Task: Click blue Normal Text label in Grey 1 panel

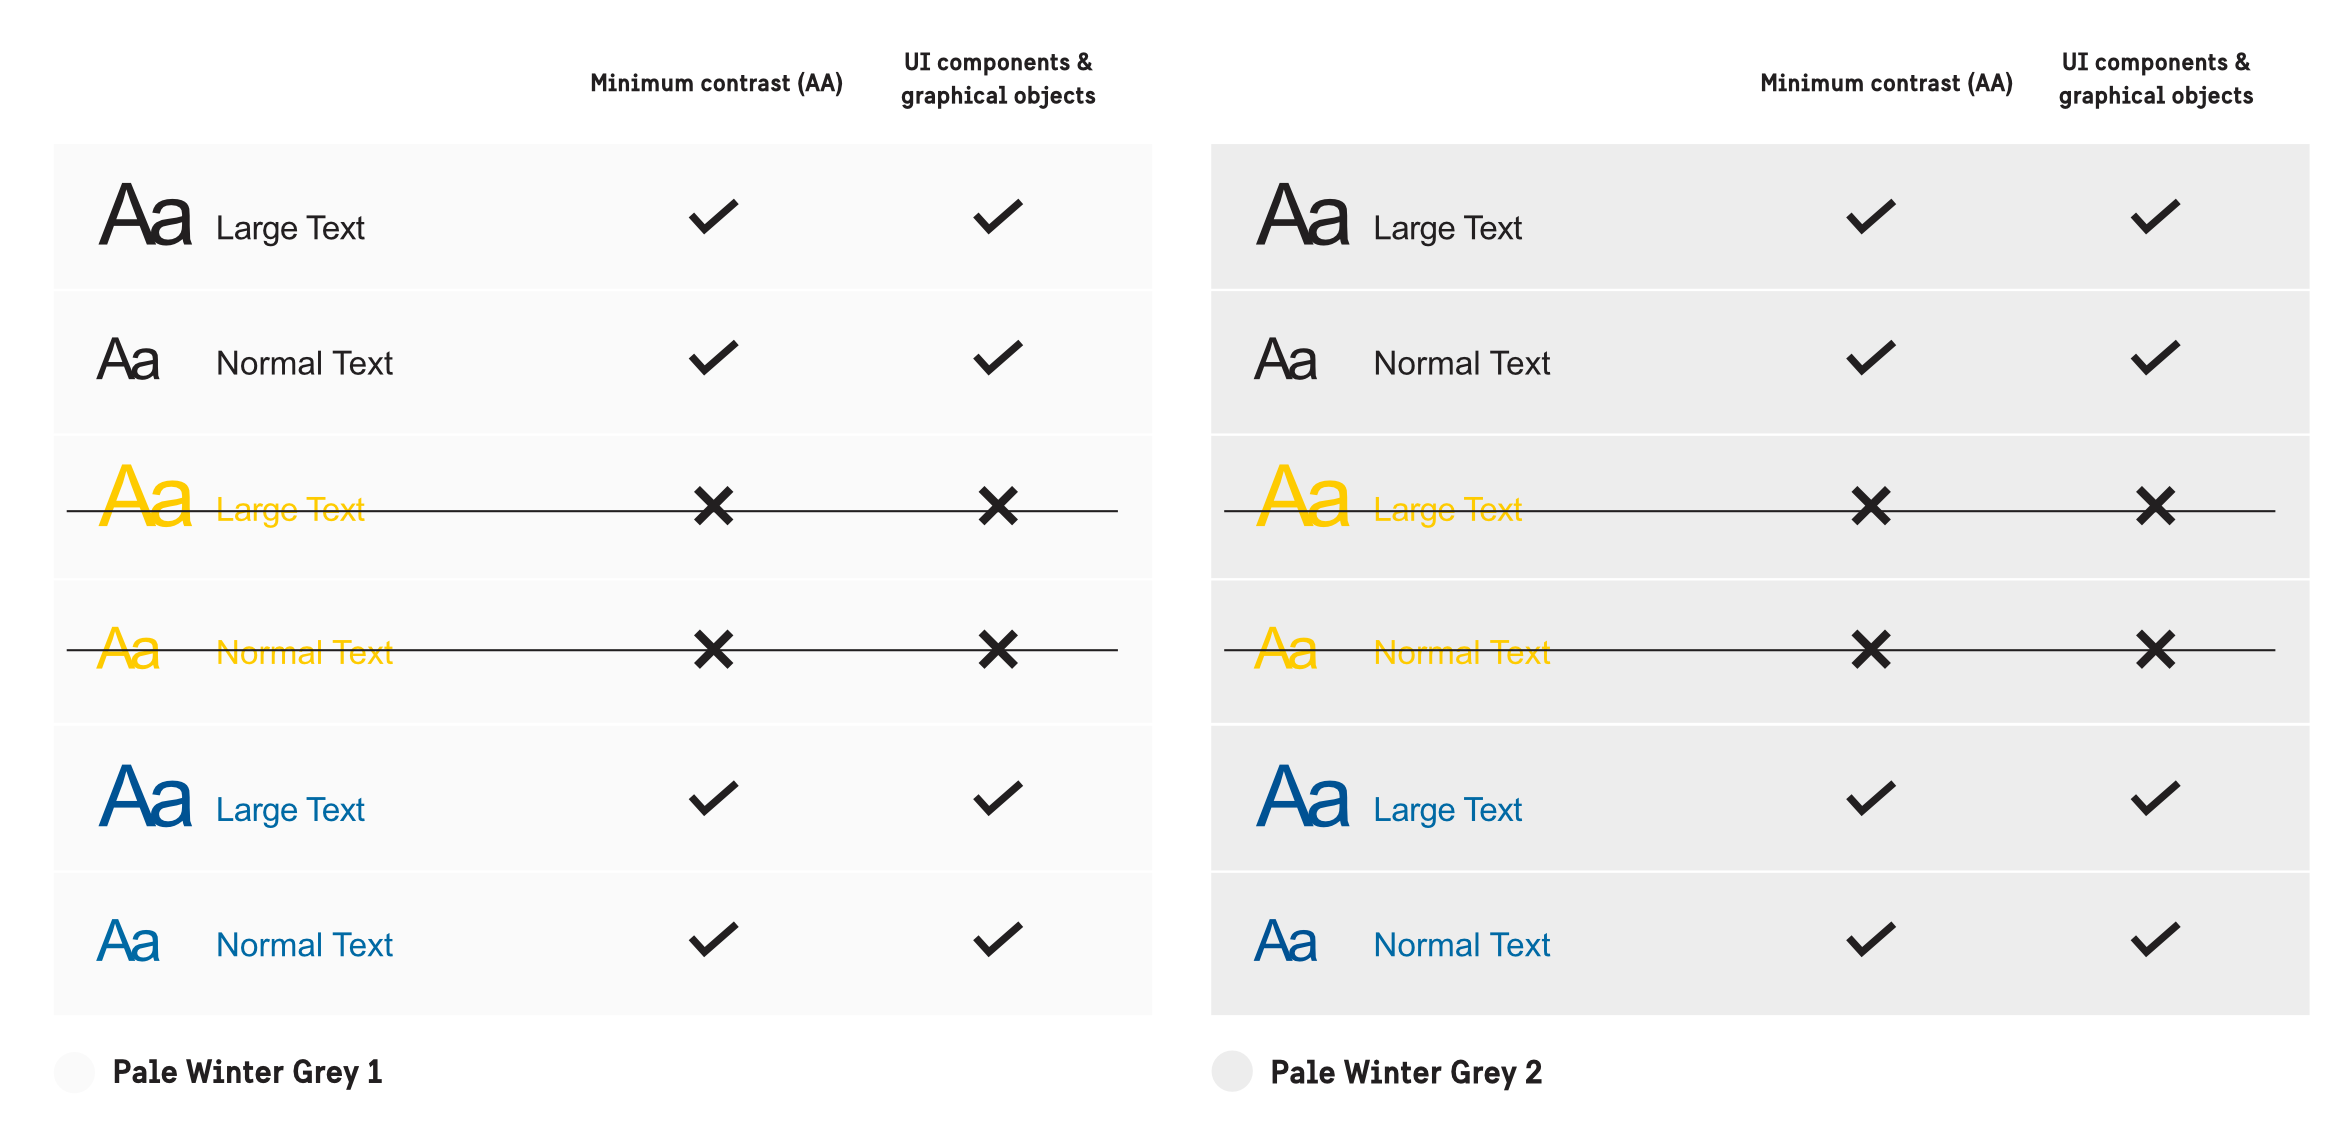Action: click(x=304, y=945)
